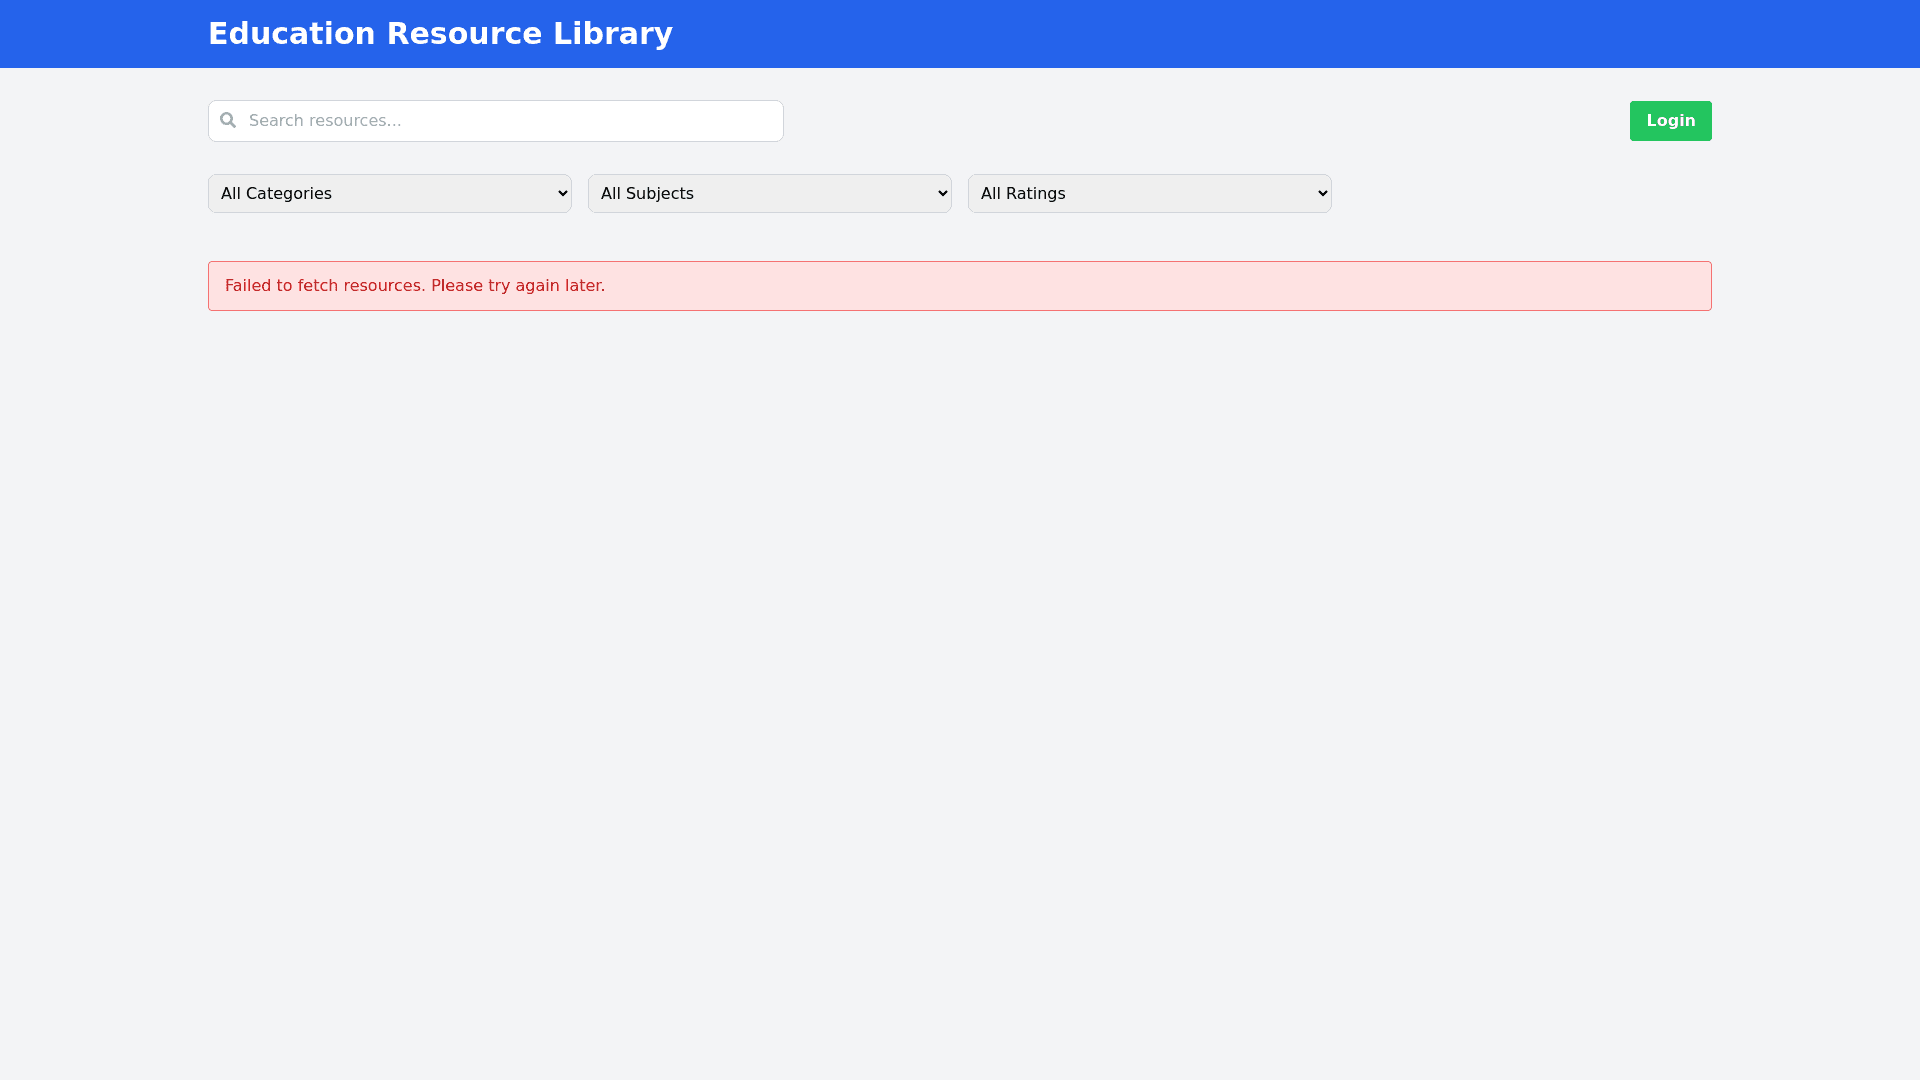Screen dimensions: 1920x1080
Task: Click the 'All Categories' label text
Action: (276, 194)
